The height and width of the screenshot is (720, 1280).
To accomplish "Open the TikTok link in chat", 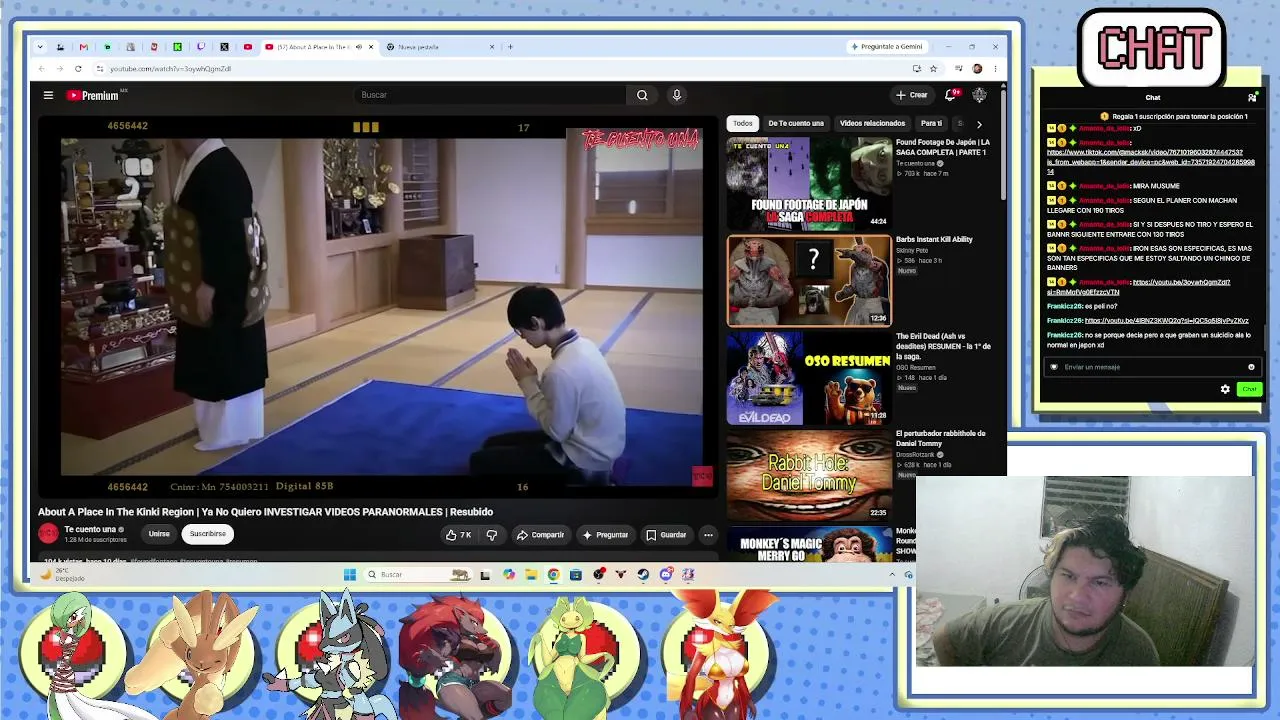I will click(1150, 162).
